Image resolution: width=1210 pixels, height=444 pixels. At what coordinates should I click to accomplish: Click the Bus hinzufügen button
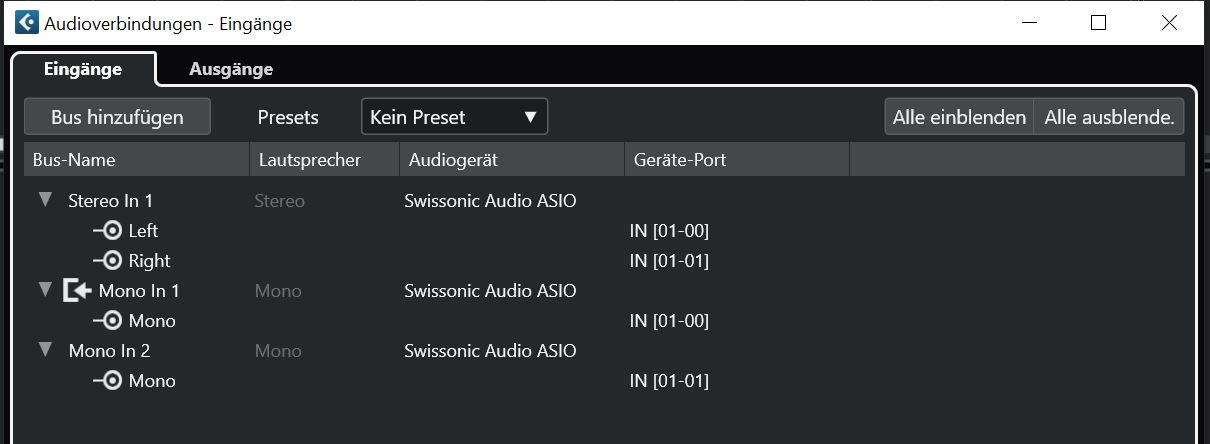tap(117, 117)
